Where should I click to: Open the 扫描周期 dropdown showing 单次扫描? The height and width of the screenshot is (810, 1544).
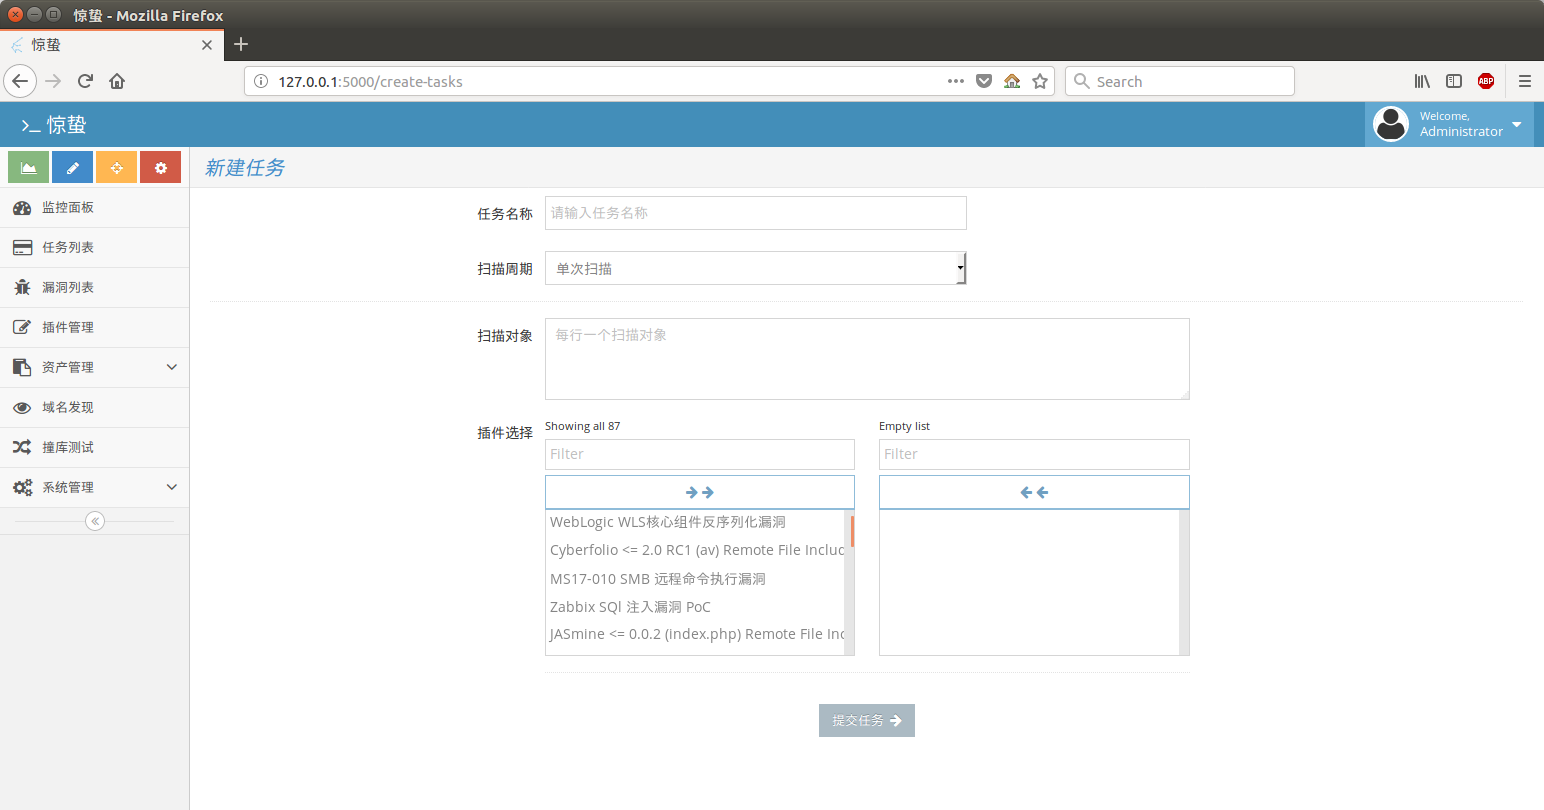click(755, 268)
